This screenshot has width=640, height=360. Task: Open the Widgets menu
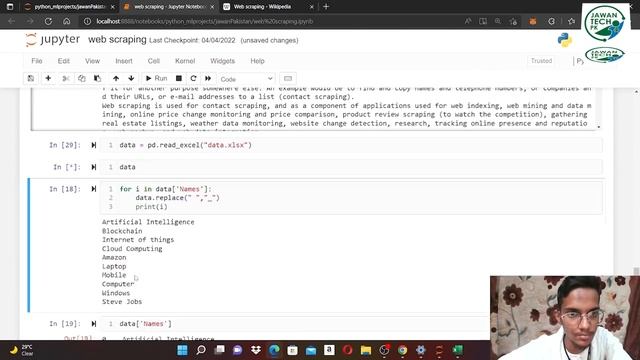click(222, 61)
